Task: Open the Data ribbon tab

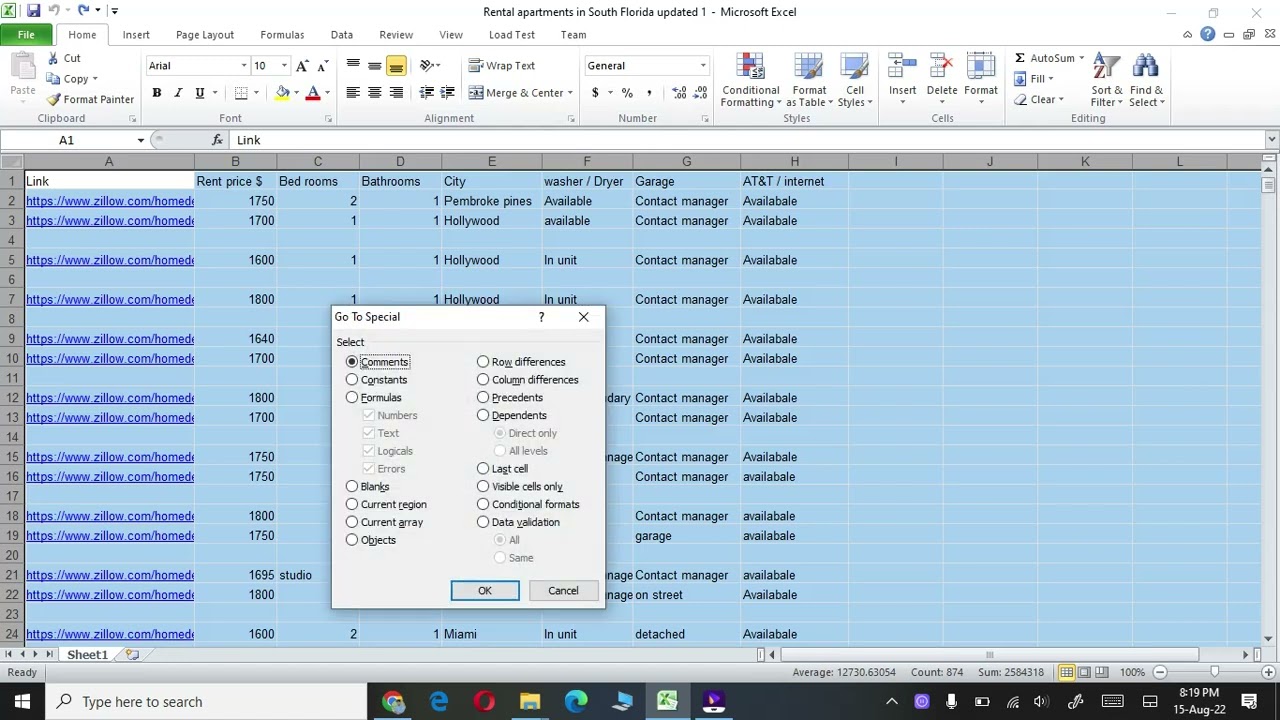Action: click(x=342, y=35)
